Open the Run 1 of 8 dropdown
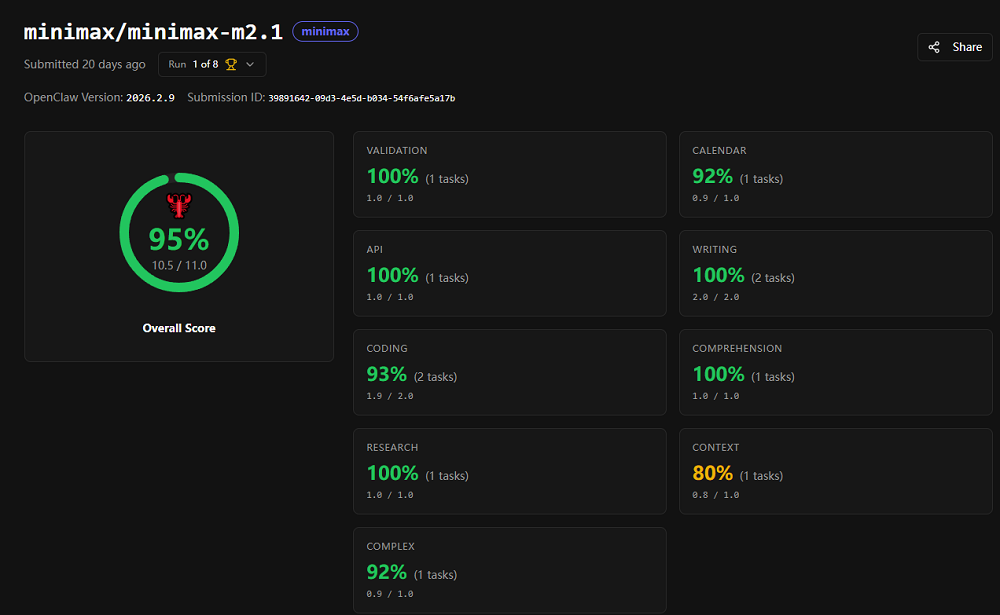This screenshot has height=615, width=1000. 212,64
